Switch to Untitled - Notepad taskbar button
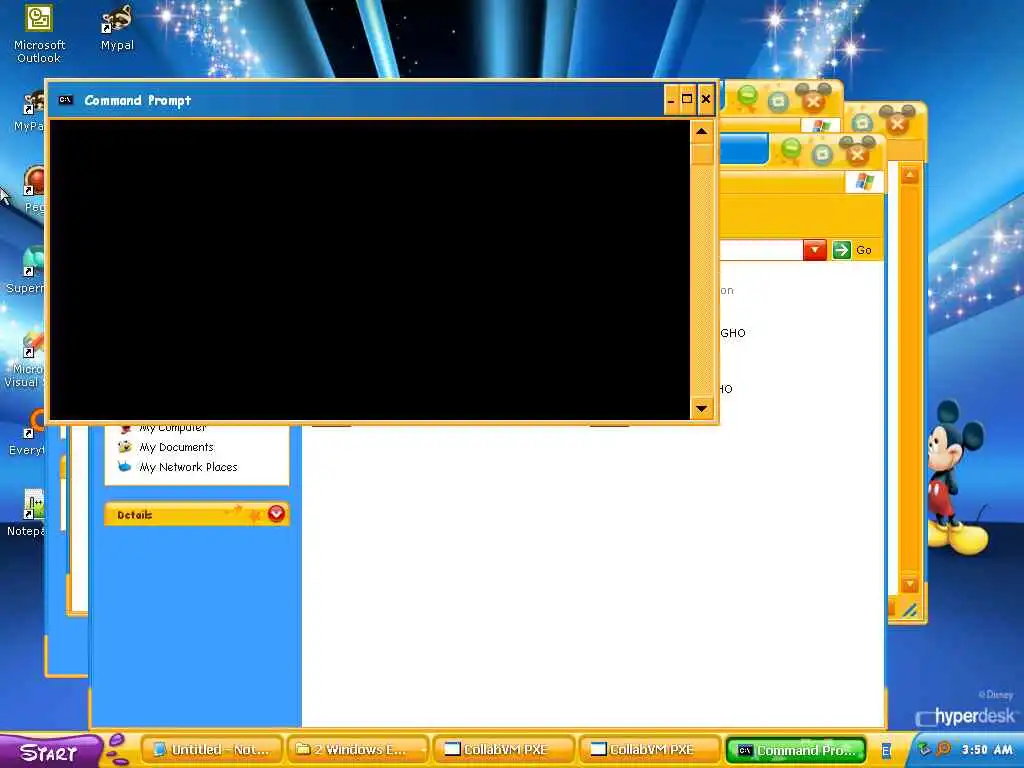 click(x=212, y=750)
